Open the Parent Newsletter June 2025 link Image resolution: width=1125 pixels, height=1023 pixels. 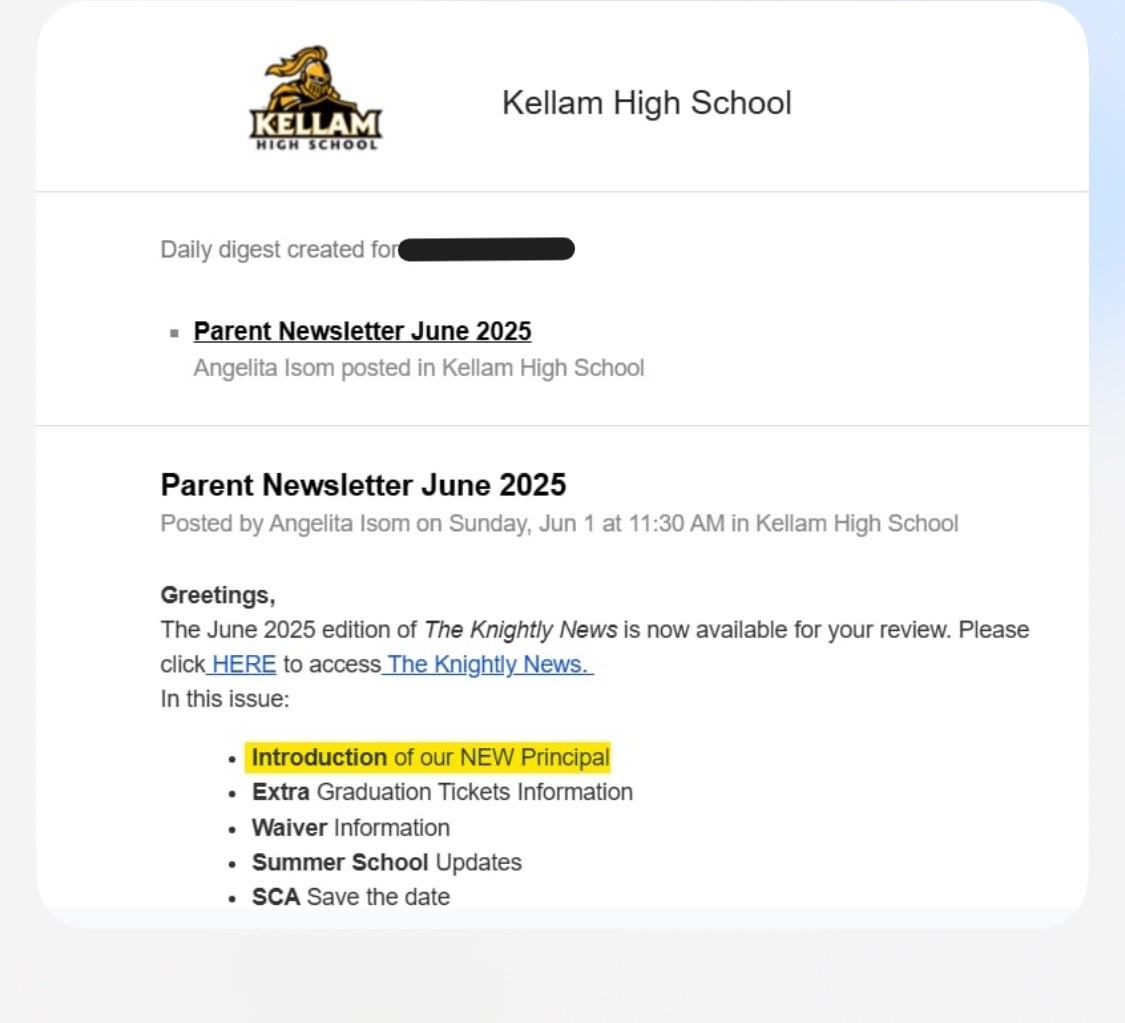coord(362,331)
